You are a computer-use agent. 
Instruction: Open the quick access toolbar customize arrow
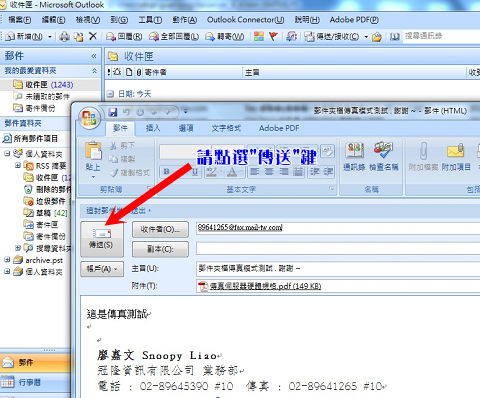point(186,112)
